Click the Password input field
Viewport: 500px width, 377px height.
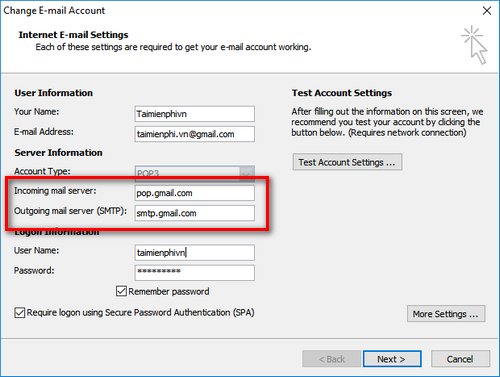[x=195, y=273]
